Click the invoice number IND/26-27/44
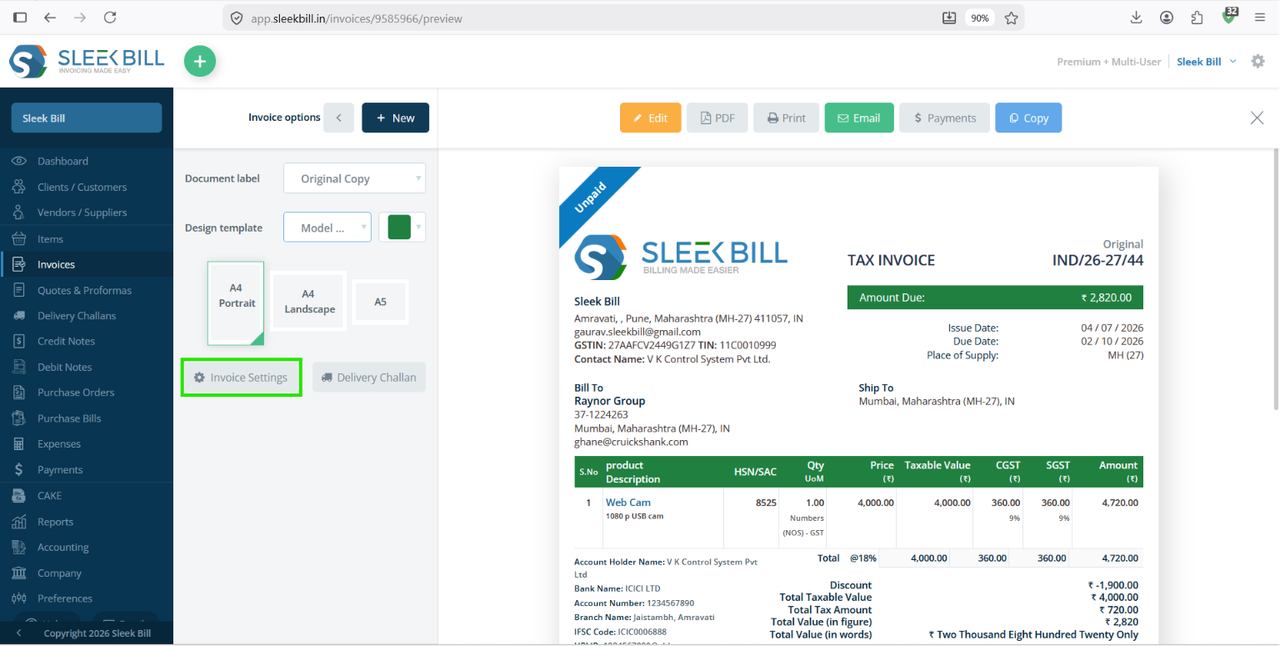This screenshot has height=646, width=1280. [x=1097, y=260]
